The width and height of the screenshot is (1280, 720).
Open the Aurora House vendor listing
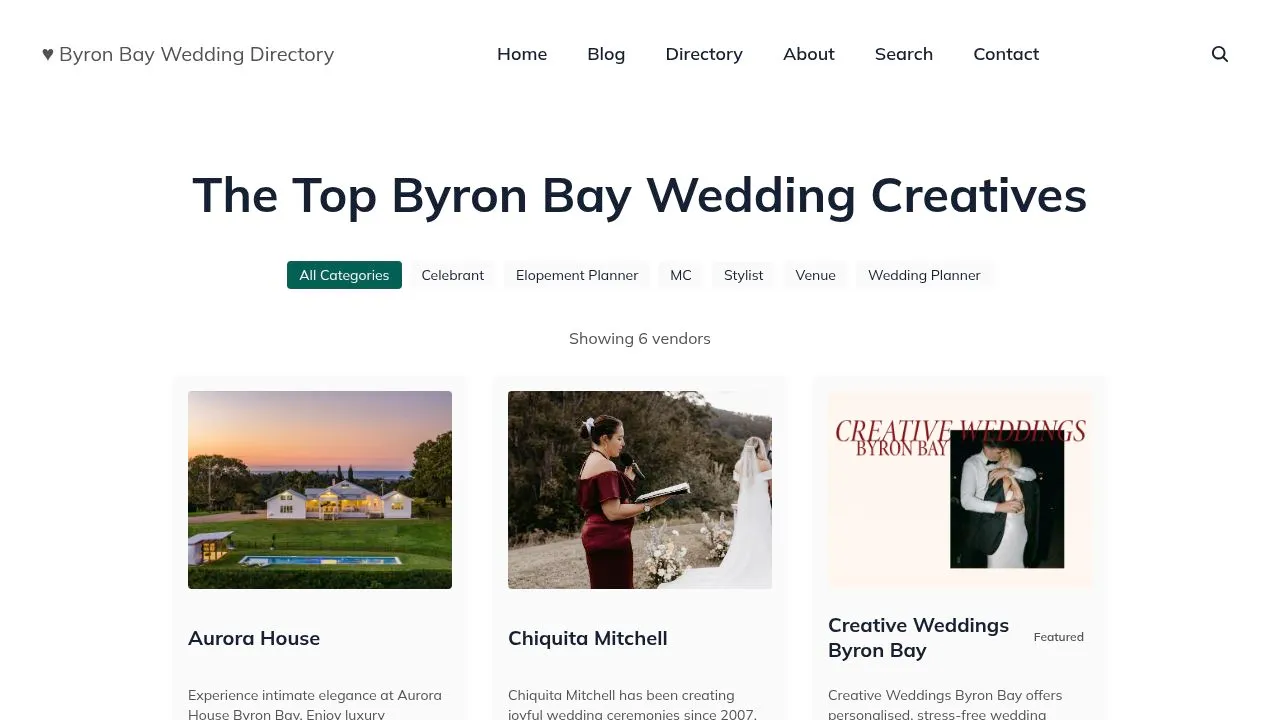(254, 638)
